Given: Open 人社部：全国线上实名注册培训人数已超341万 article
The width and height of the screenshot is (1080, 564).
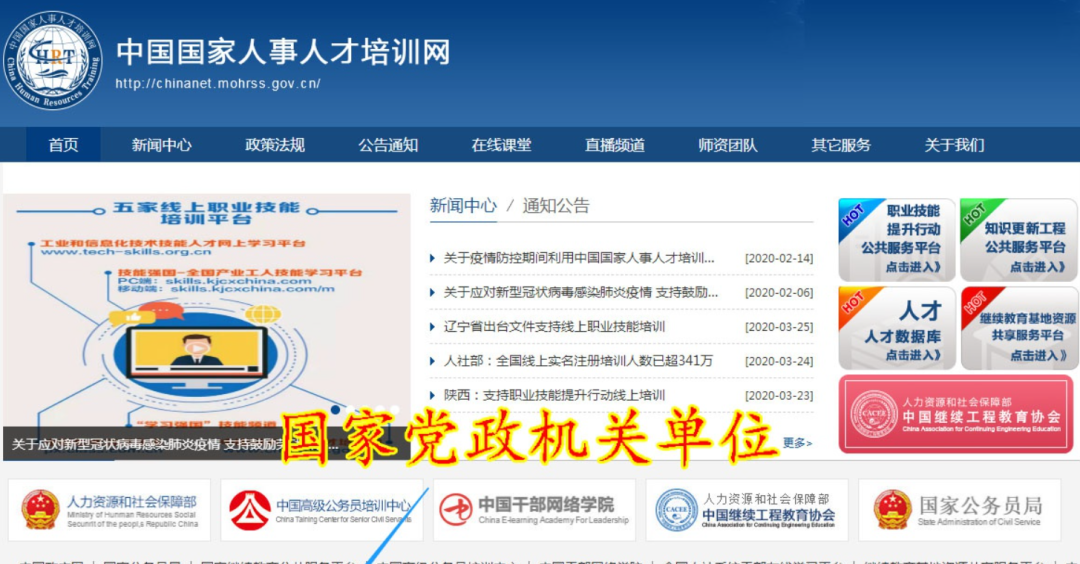Looking at the screenshot, I should coord(578,361).
